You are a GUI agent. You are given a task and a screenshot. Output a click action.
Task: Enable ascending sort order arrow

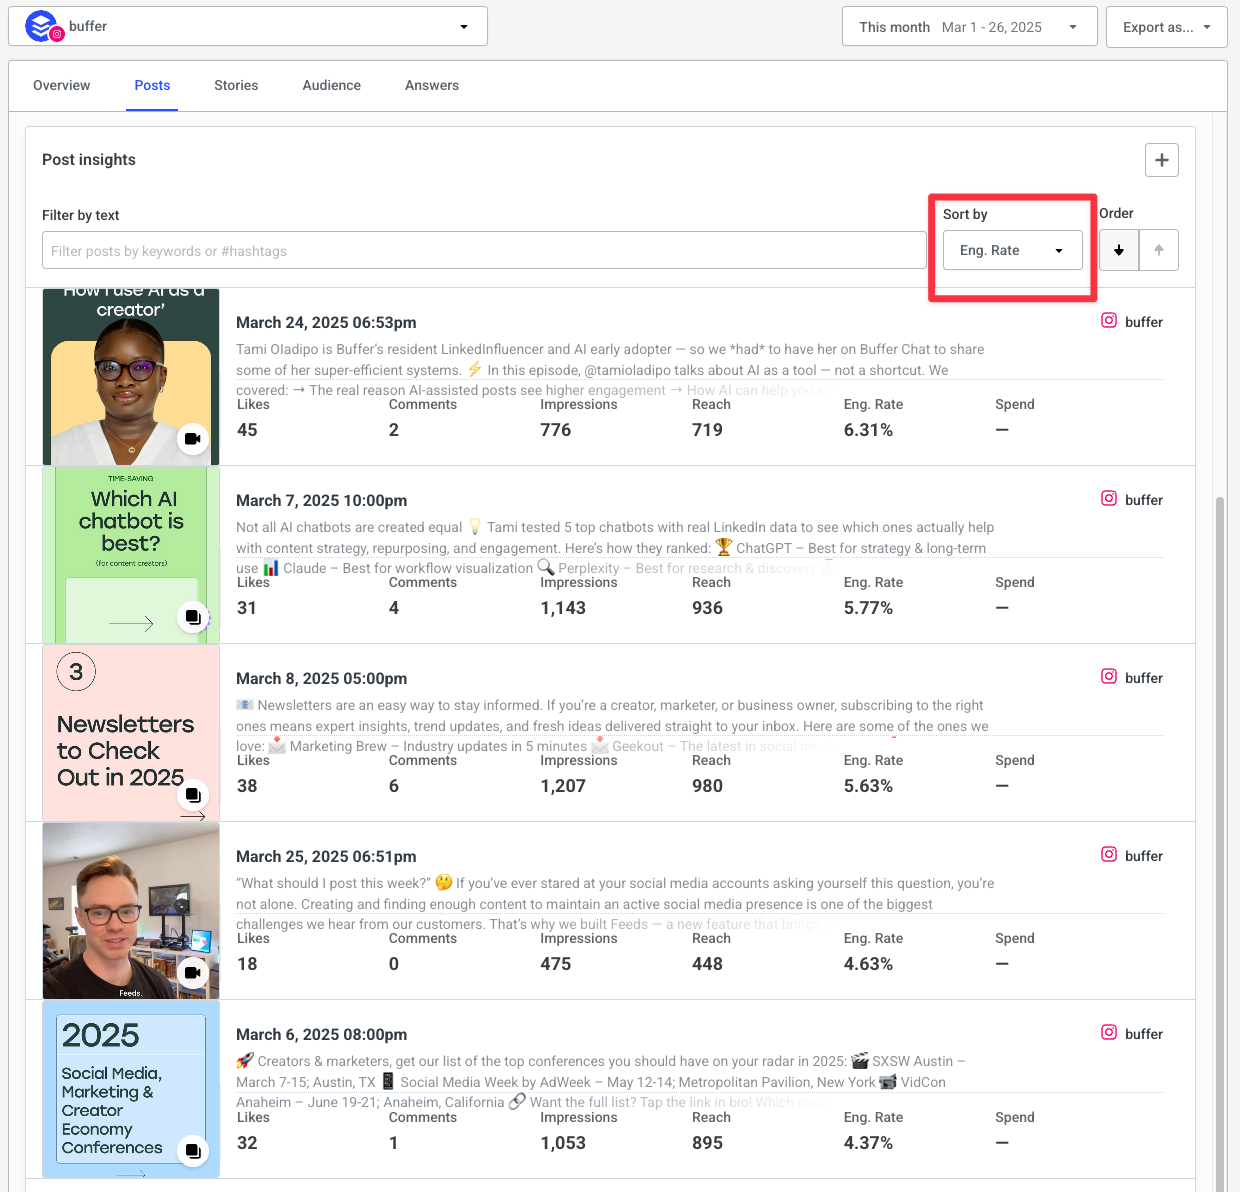[x=1158, y=249]
